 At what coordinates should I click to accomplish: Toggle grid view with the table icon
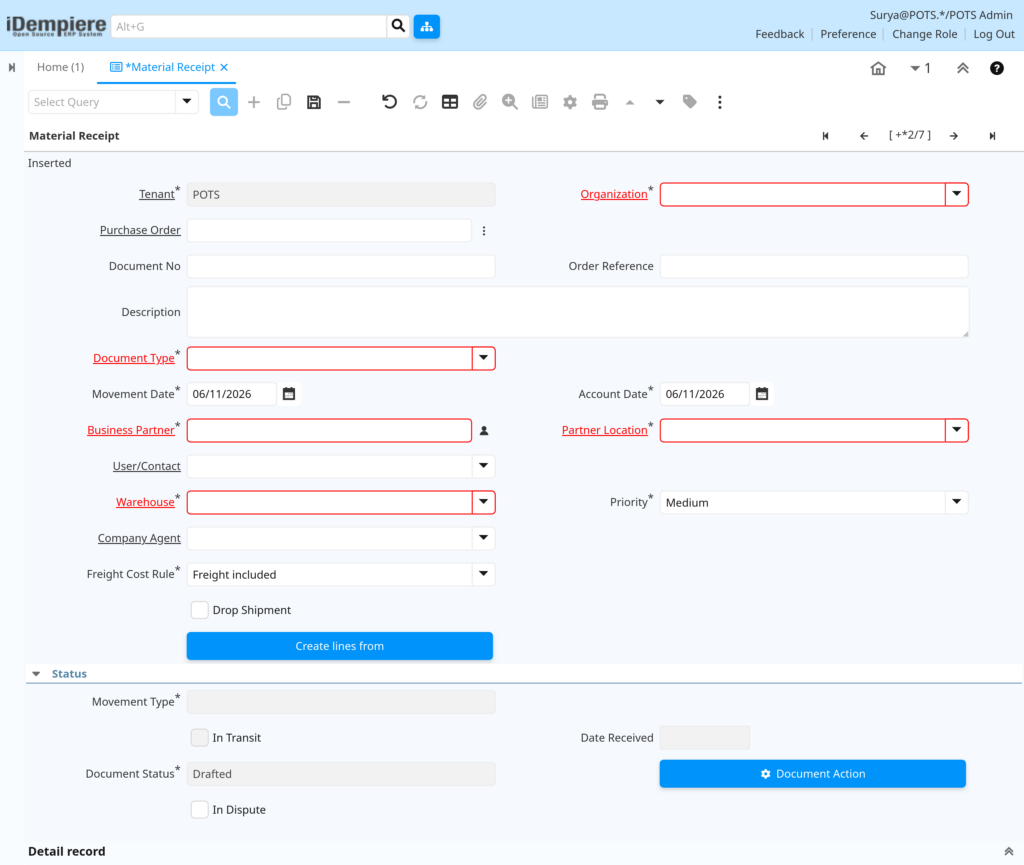(450, 102)
